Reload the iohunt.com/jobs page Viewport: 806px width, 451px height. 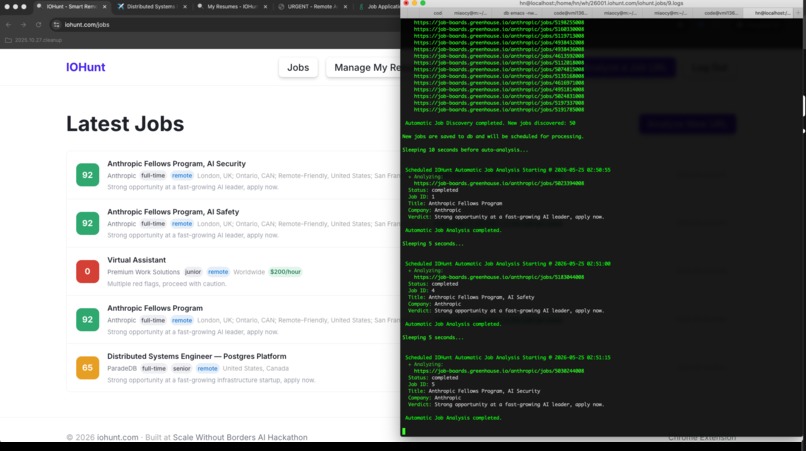click(39, 25)
